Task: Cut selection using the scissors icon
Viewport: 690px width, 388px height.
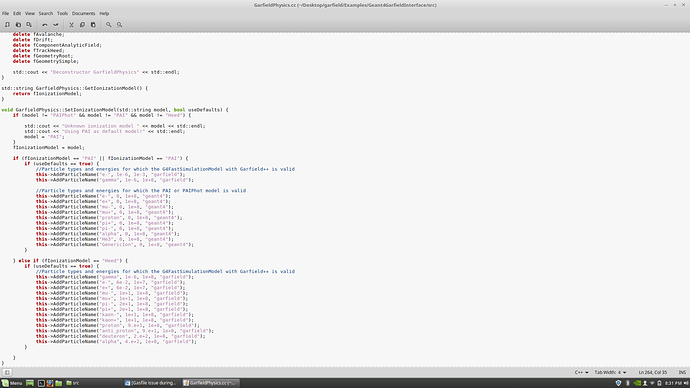Action: click(x=71, y=25)
